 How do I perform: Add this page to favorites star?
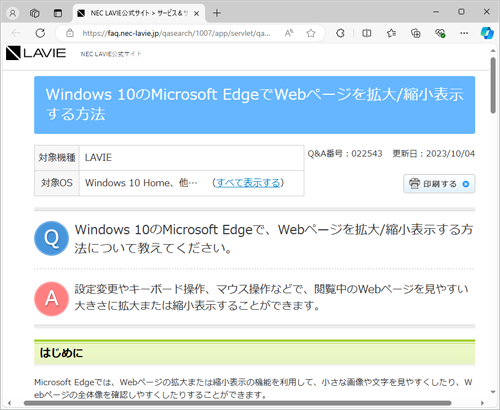coord(311,33)
